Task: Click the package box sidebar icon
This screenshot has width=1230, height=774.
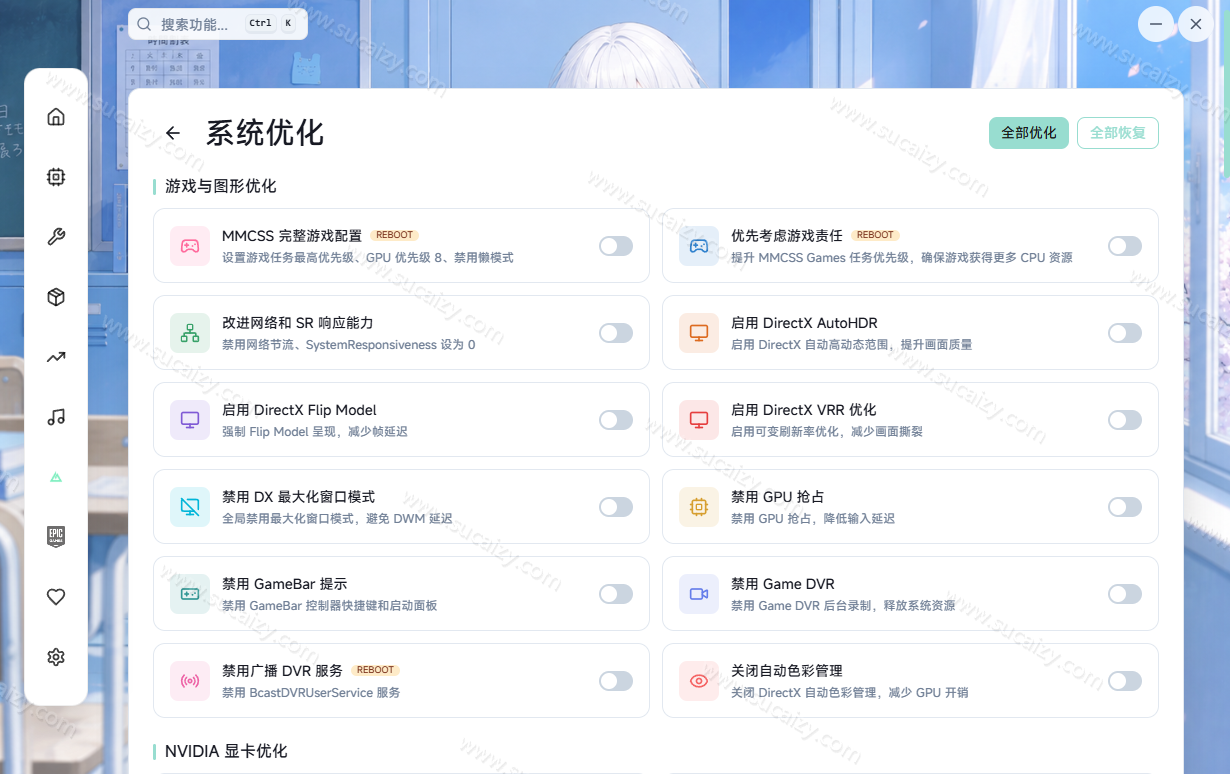Action: click(x=56, y=297)
